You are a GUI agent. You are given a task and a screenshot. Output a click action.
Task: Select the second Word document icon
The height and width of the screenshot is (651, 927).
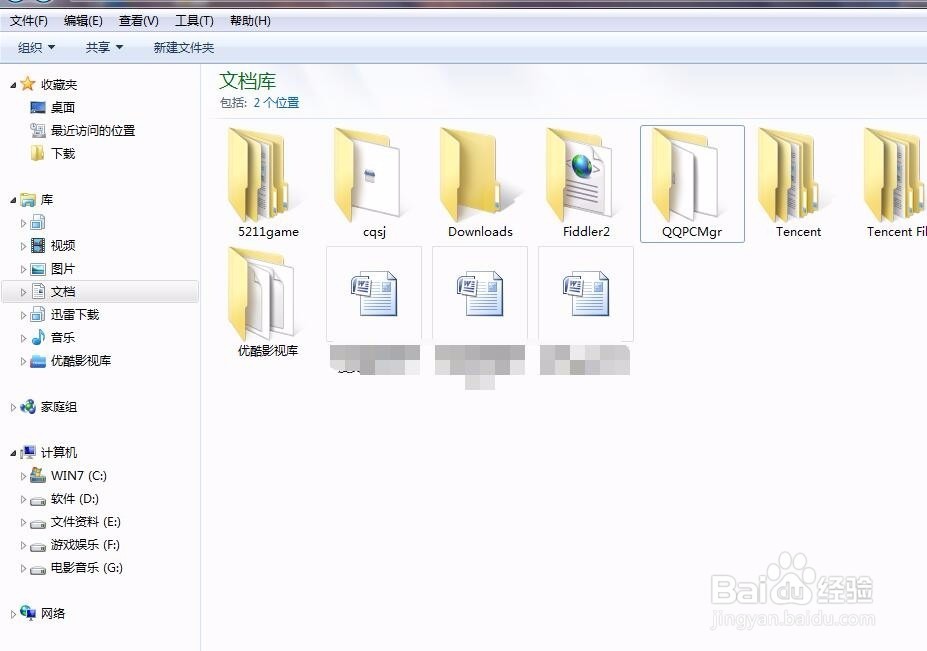(480, 293)
